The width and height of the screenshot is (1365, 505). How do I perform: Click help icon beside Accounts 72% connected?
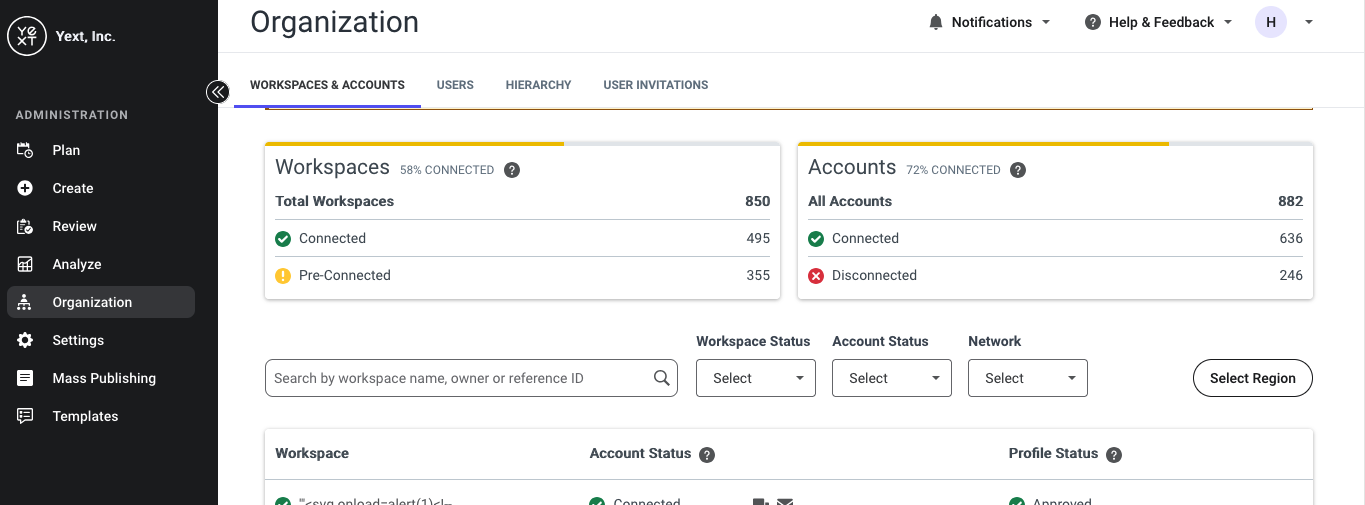point(1018,170)
